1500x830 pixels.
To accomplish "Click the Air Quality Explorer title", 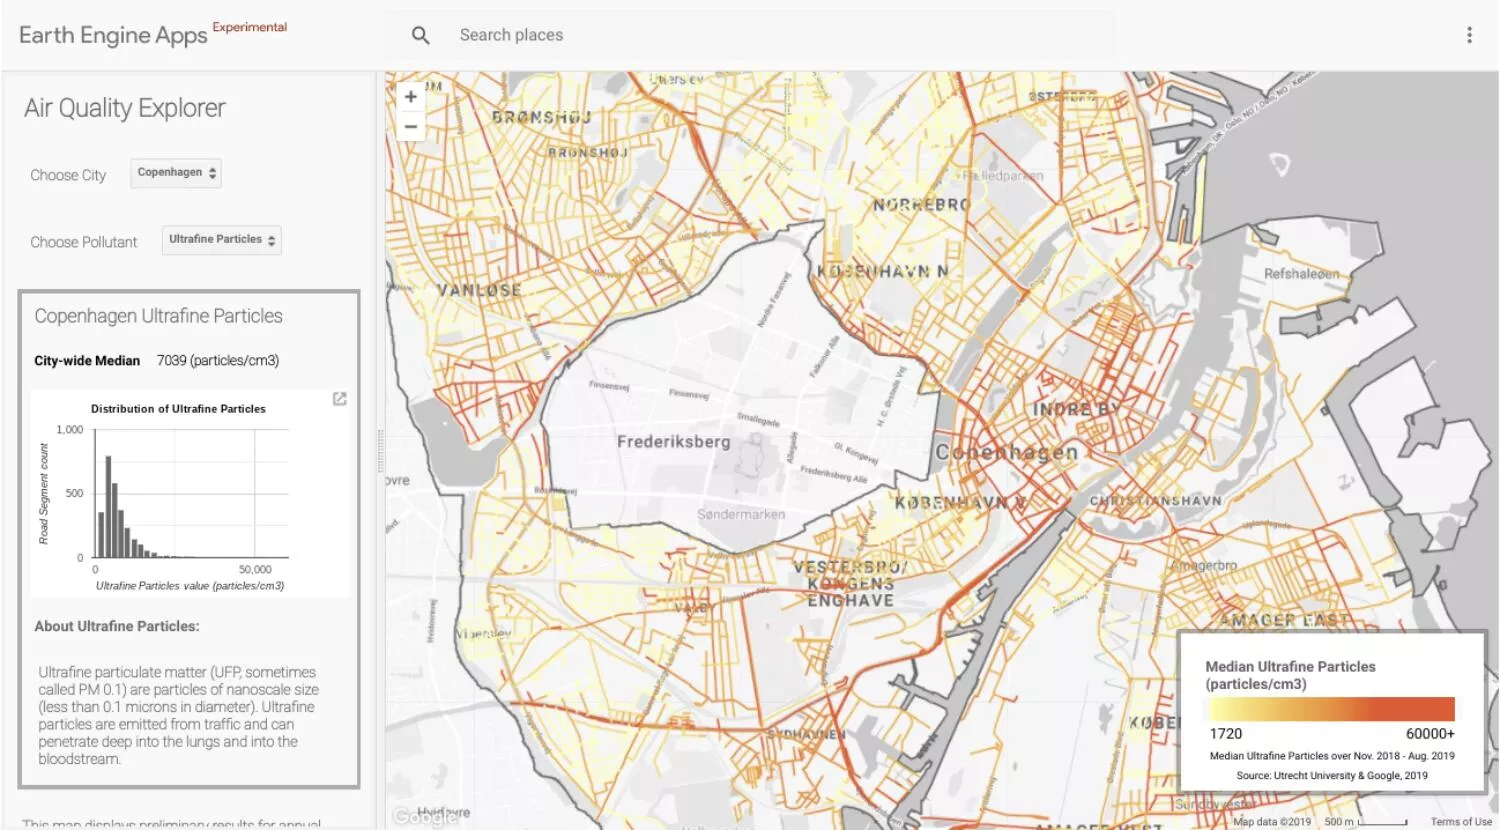I will pos(125,108).
